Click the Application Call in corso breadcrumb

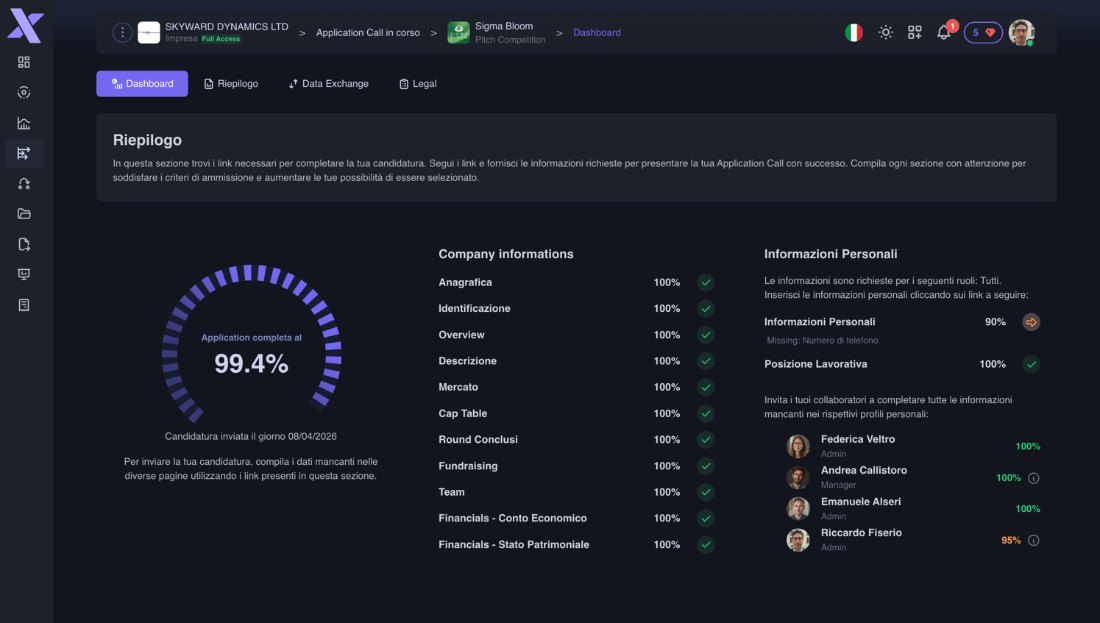(x=368, y=32)
